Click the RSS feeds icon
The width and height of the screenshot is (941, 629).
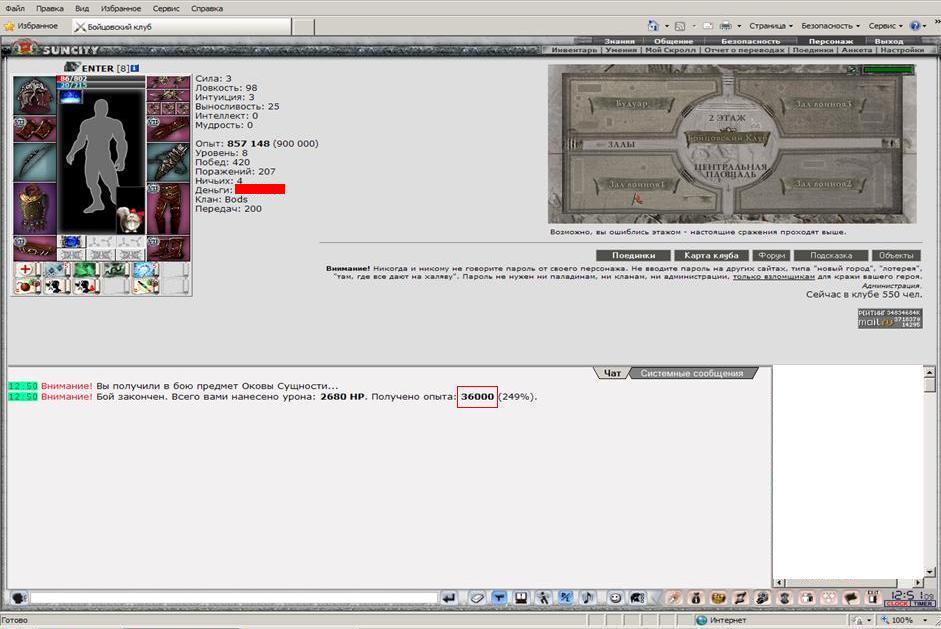pyautogui.click(x=680, y=26)
